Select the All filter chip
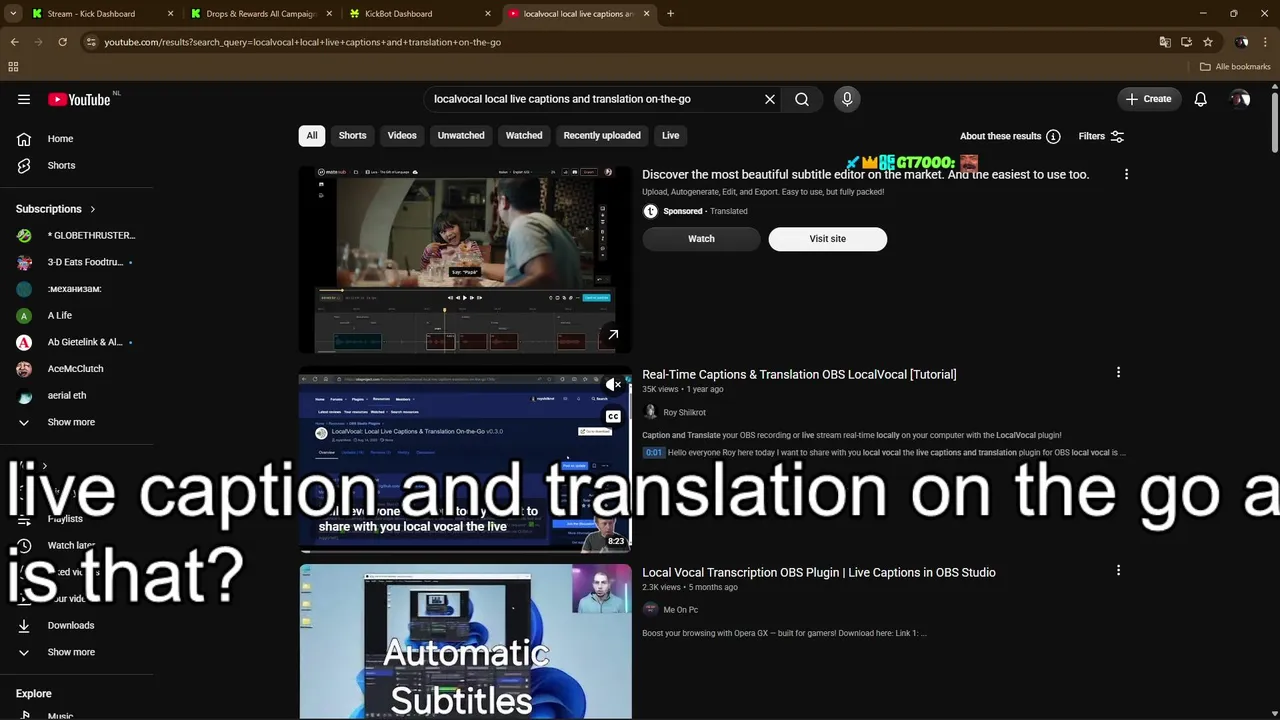 tap(312, 136)
